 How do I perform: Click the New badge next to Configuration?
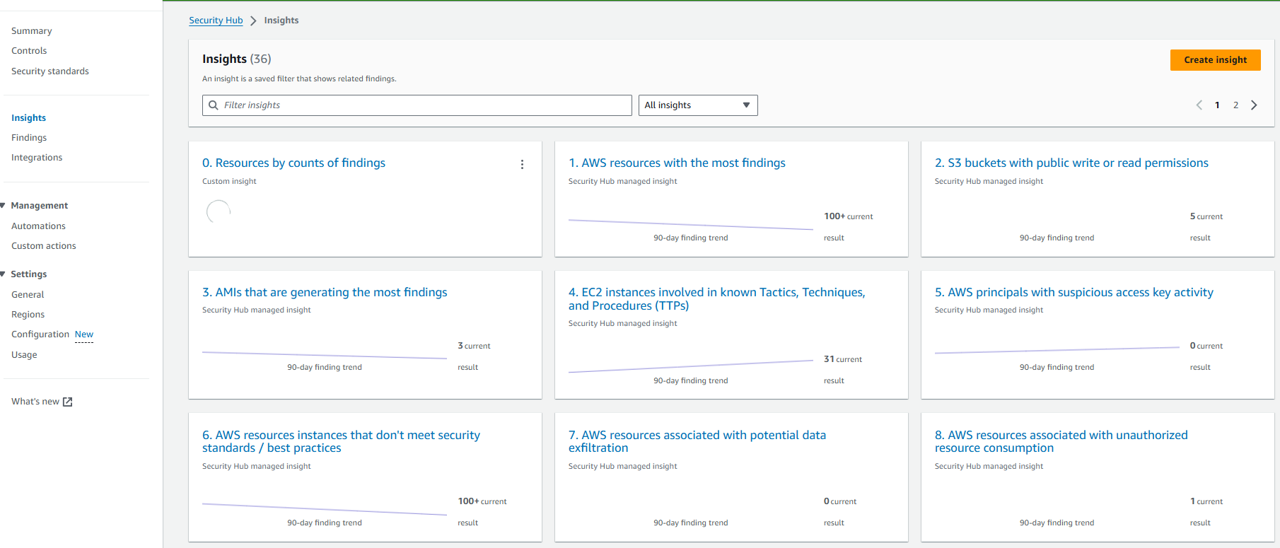coord(84,335)
